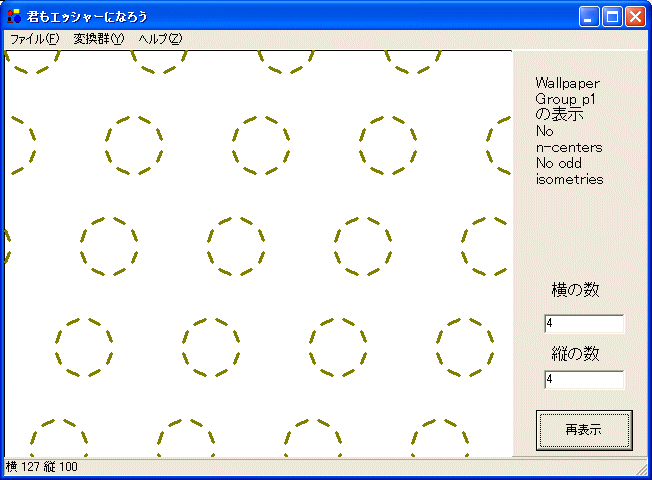Maximize the 君もエッシャーになろう window
This screenshot has height=480, width=652.
click(x=612, y=17)
